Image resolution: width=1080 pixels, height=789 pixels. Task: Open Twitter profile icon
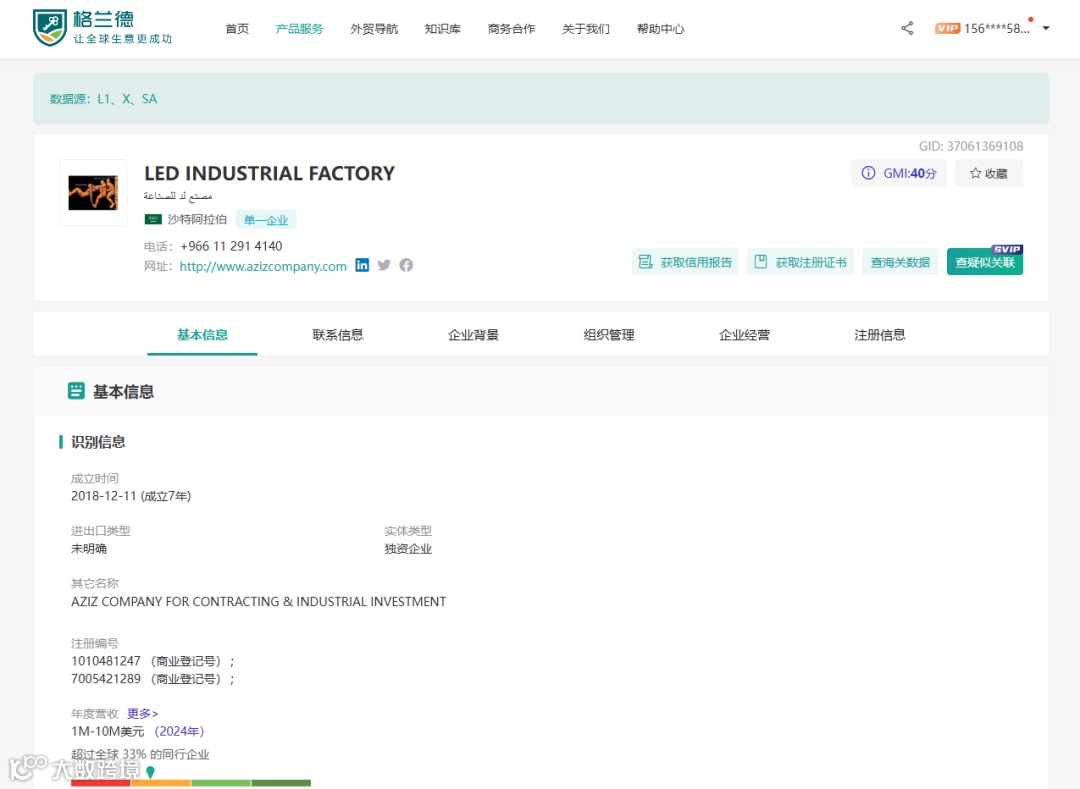384,265
